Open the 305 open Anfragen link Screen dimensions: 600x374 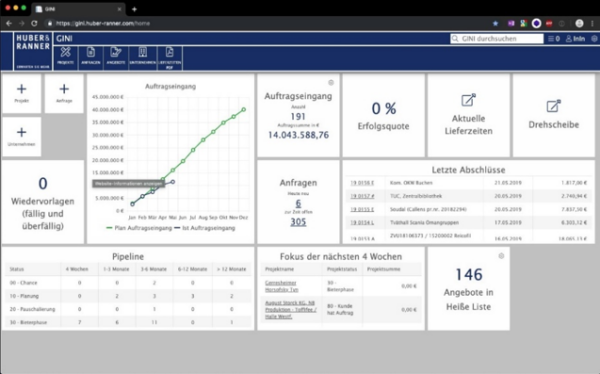tap(298, 222)
